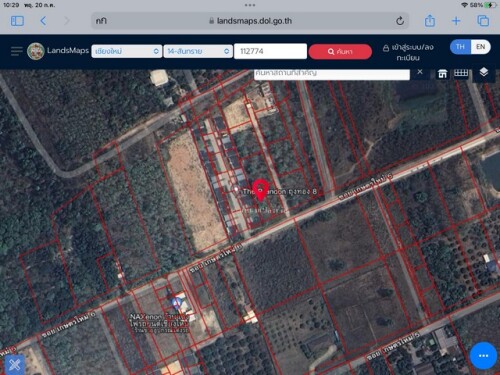Open the measurement ruler tool
The height and width of the screenshot is (375, 500).
point(461,73)
